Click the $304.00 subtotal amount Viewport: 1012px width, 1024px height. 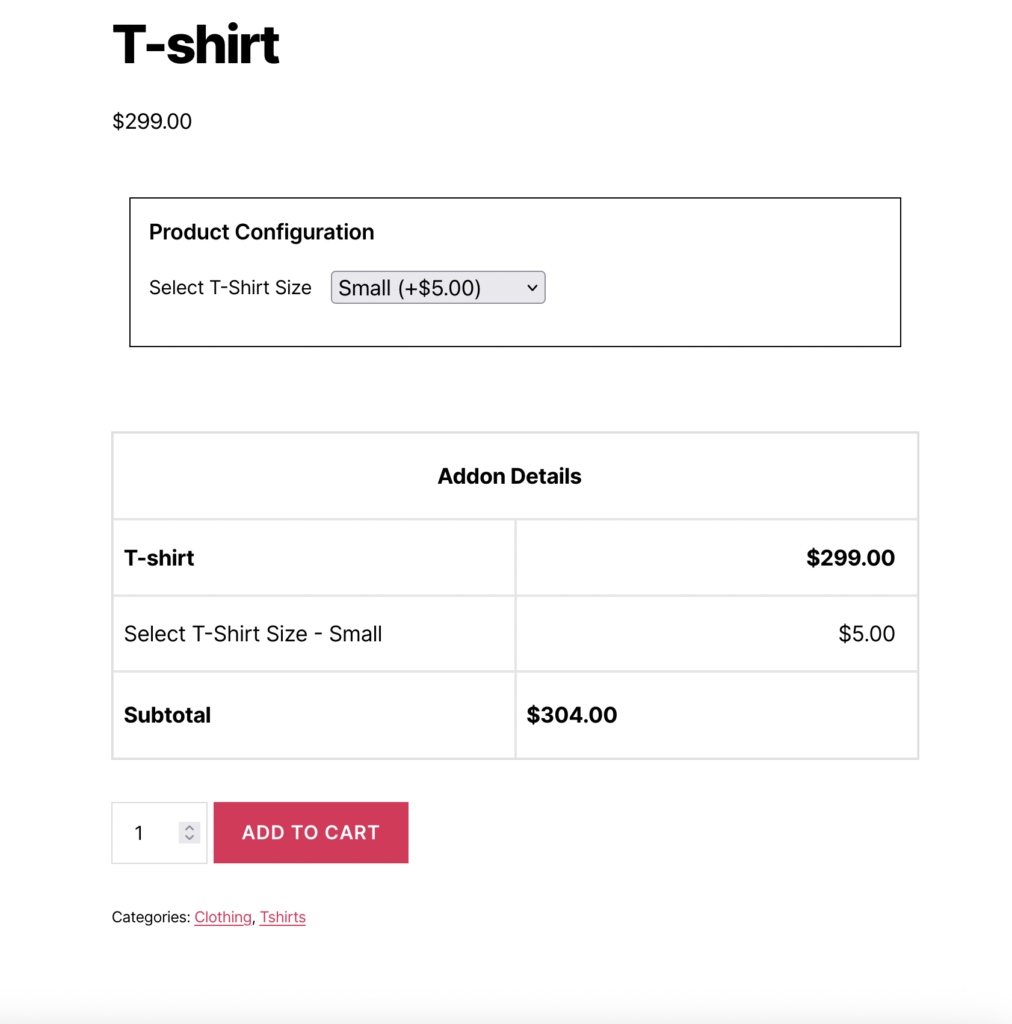(572, 715)
